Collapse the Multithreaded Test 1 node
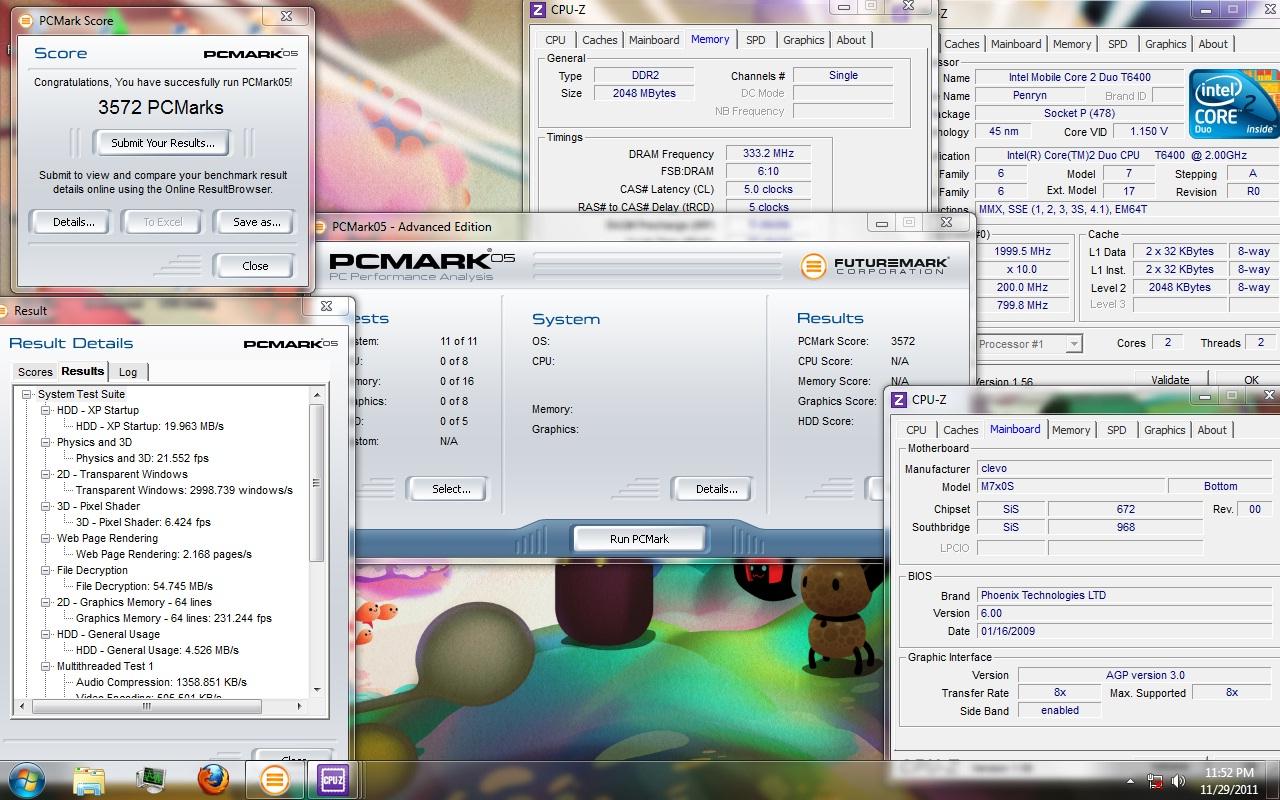The height and width of the screenshot is (800, 1280). (46, 666)
